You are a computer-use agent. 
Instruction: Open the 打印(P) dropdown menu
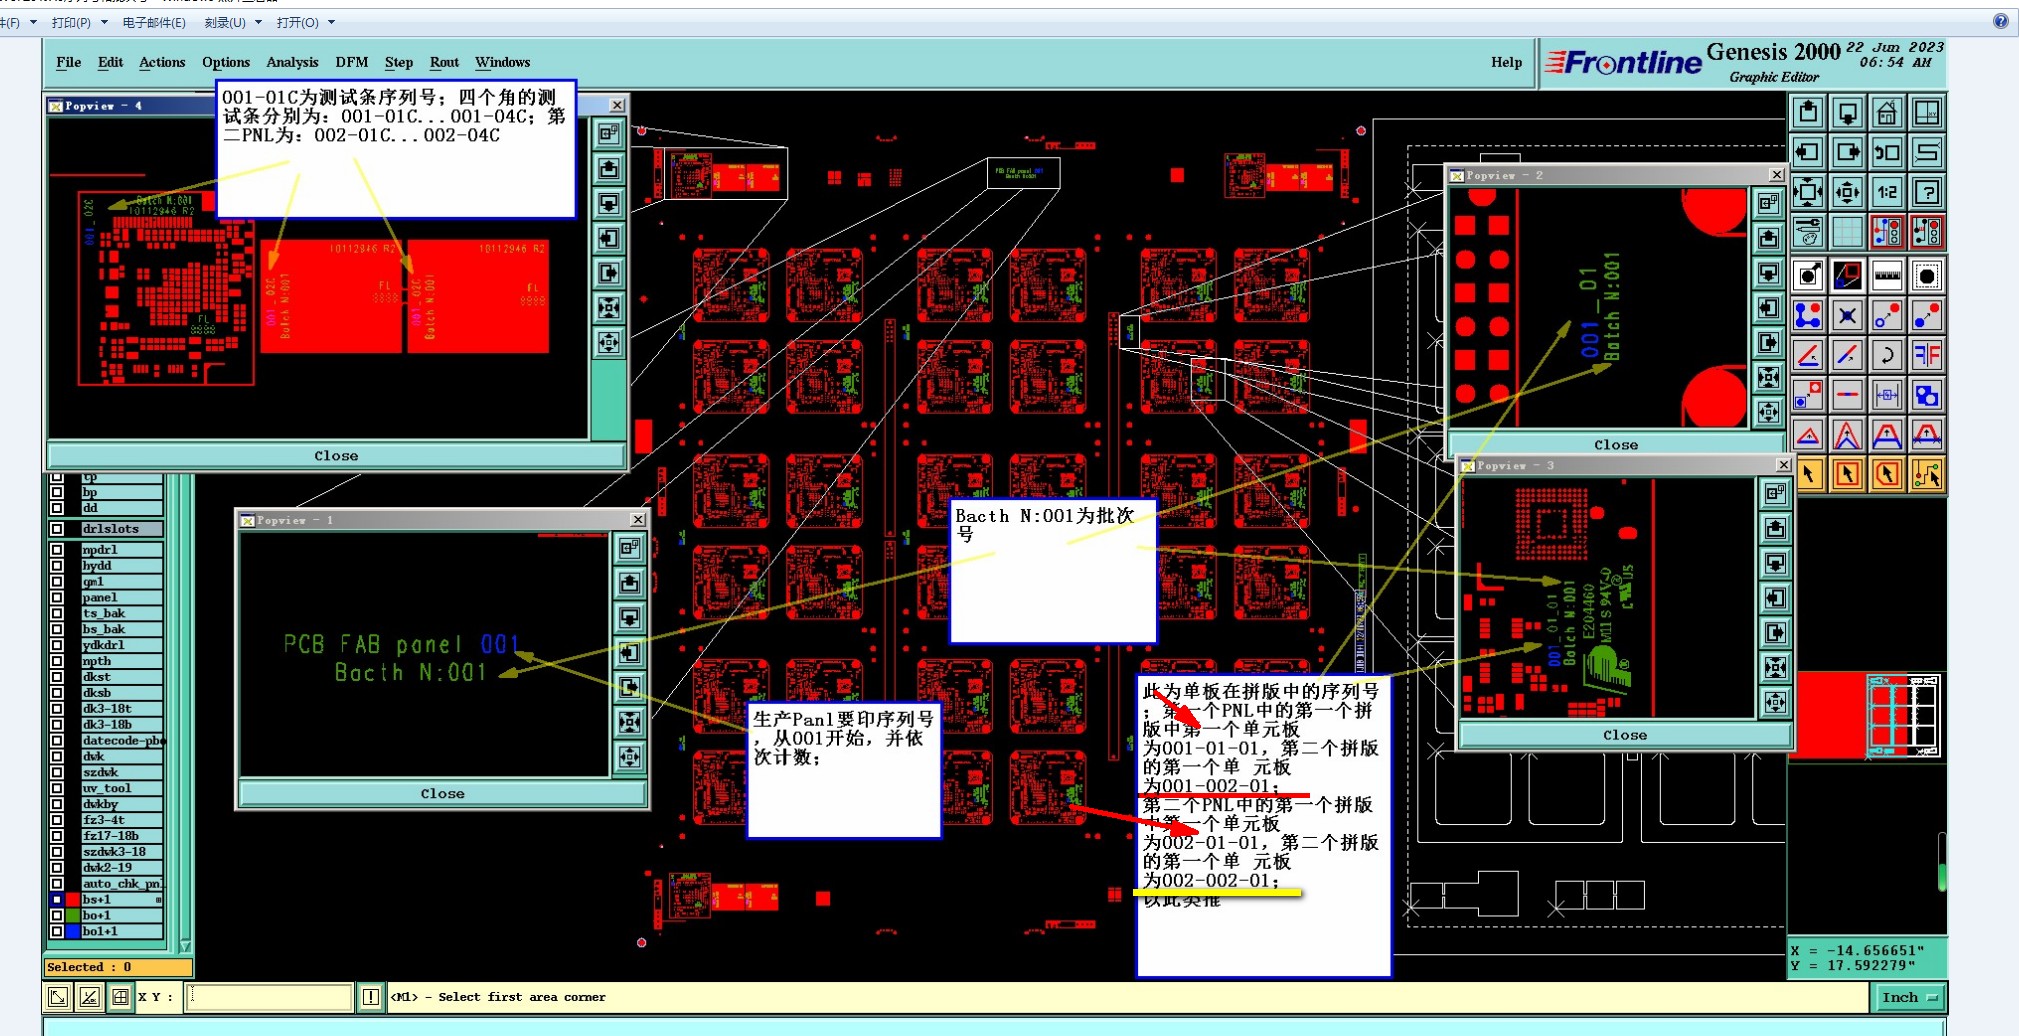[x=78, y=22]
